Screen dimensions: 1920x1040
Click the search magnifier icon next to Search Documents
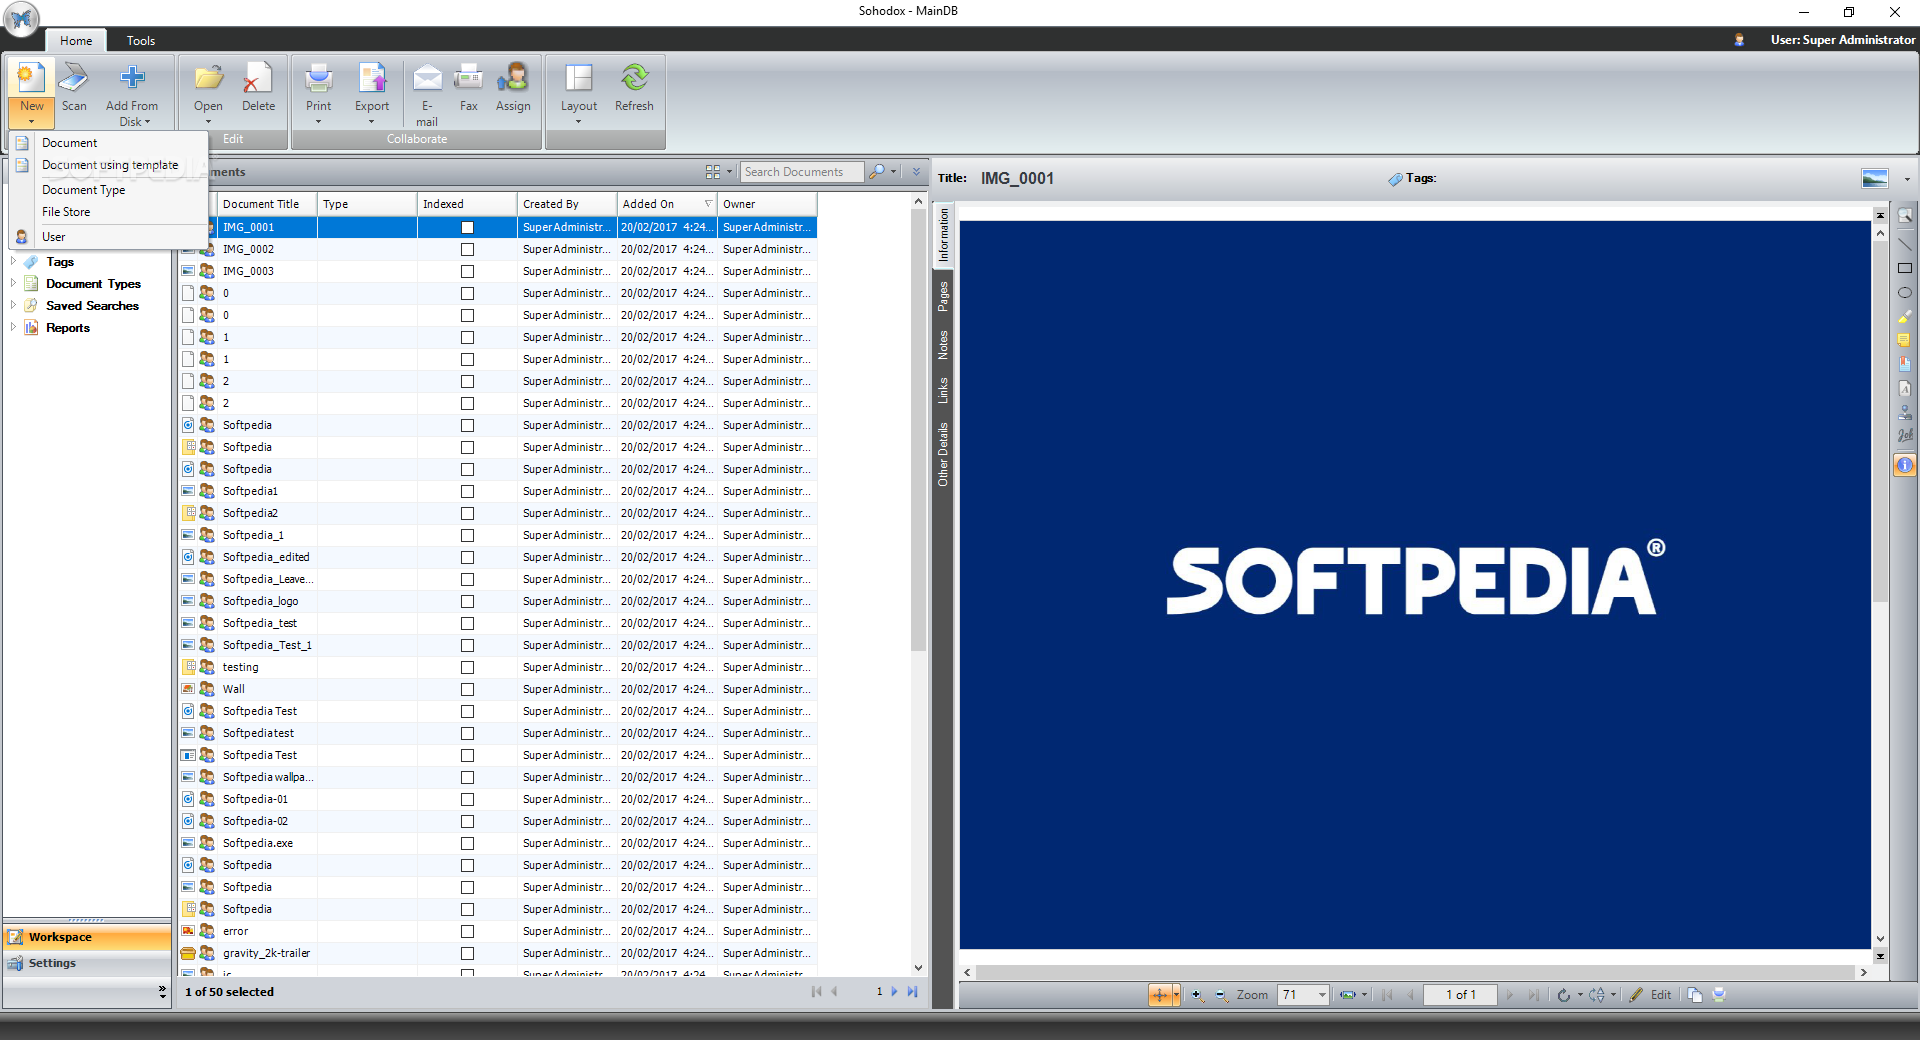[x=877, y=172]
